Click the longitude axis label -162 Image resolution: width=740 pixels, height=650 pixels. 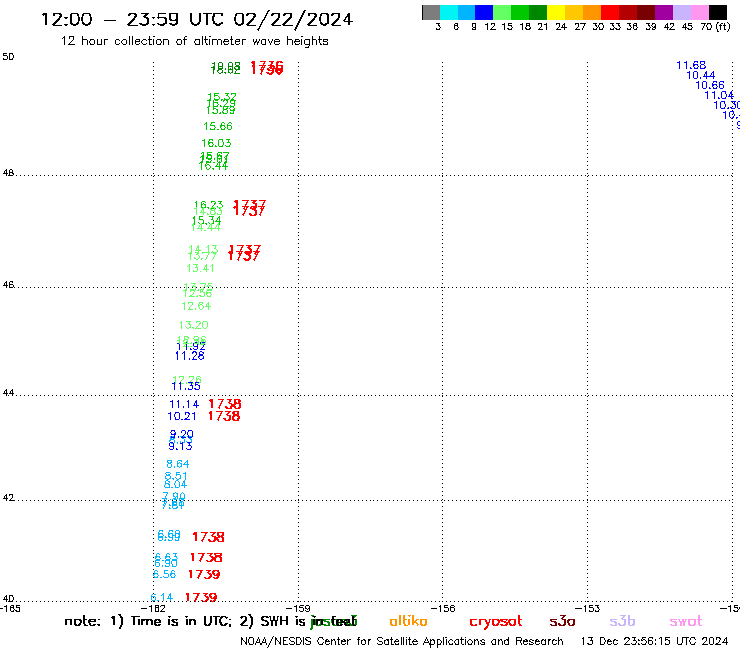point(153,609)
